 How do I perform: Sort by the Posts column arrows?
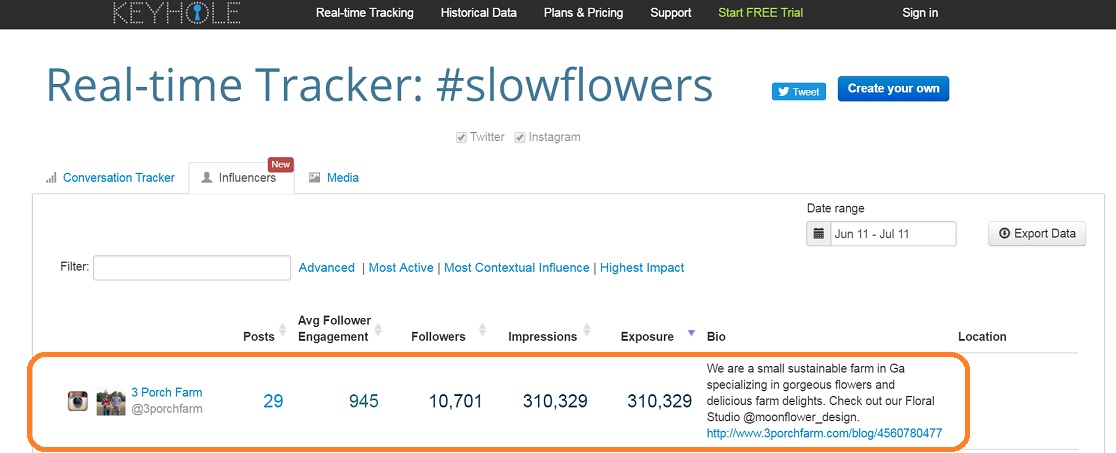282,330
